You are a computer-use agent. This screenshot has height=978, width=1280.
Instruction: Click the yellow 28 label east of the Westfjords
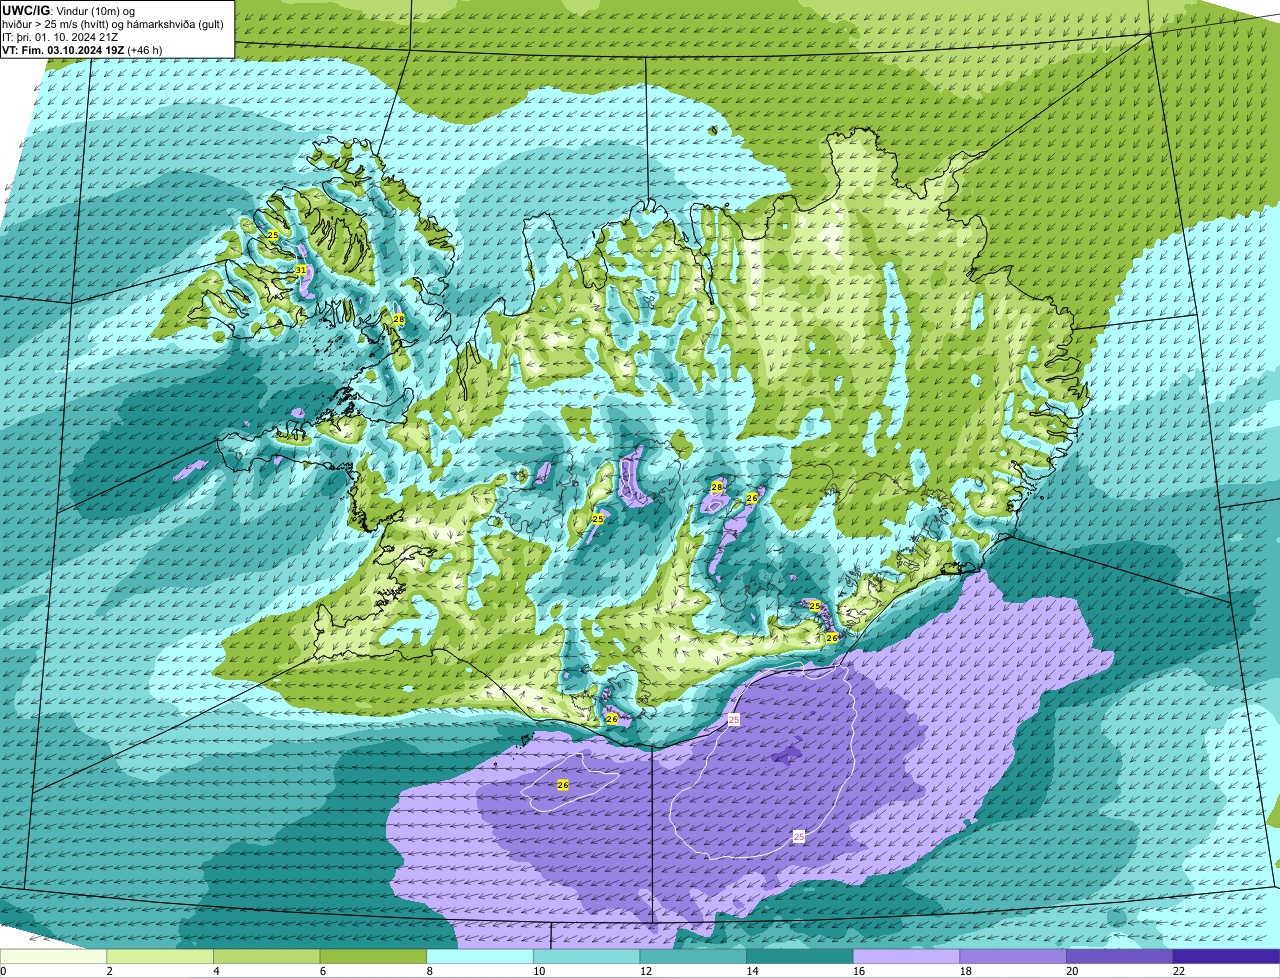point(398,319)
